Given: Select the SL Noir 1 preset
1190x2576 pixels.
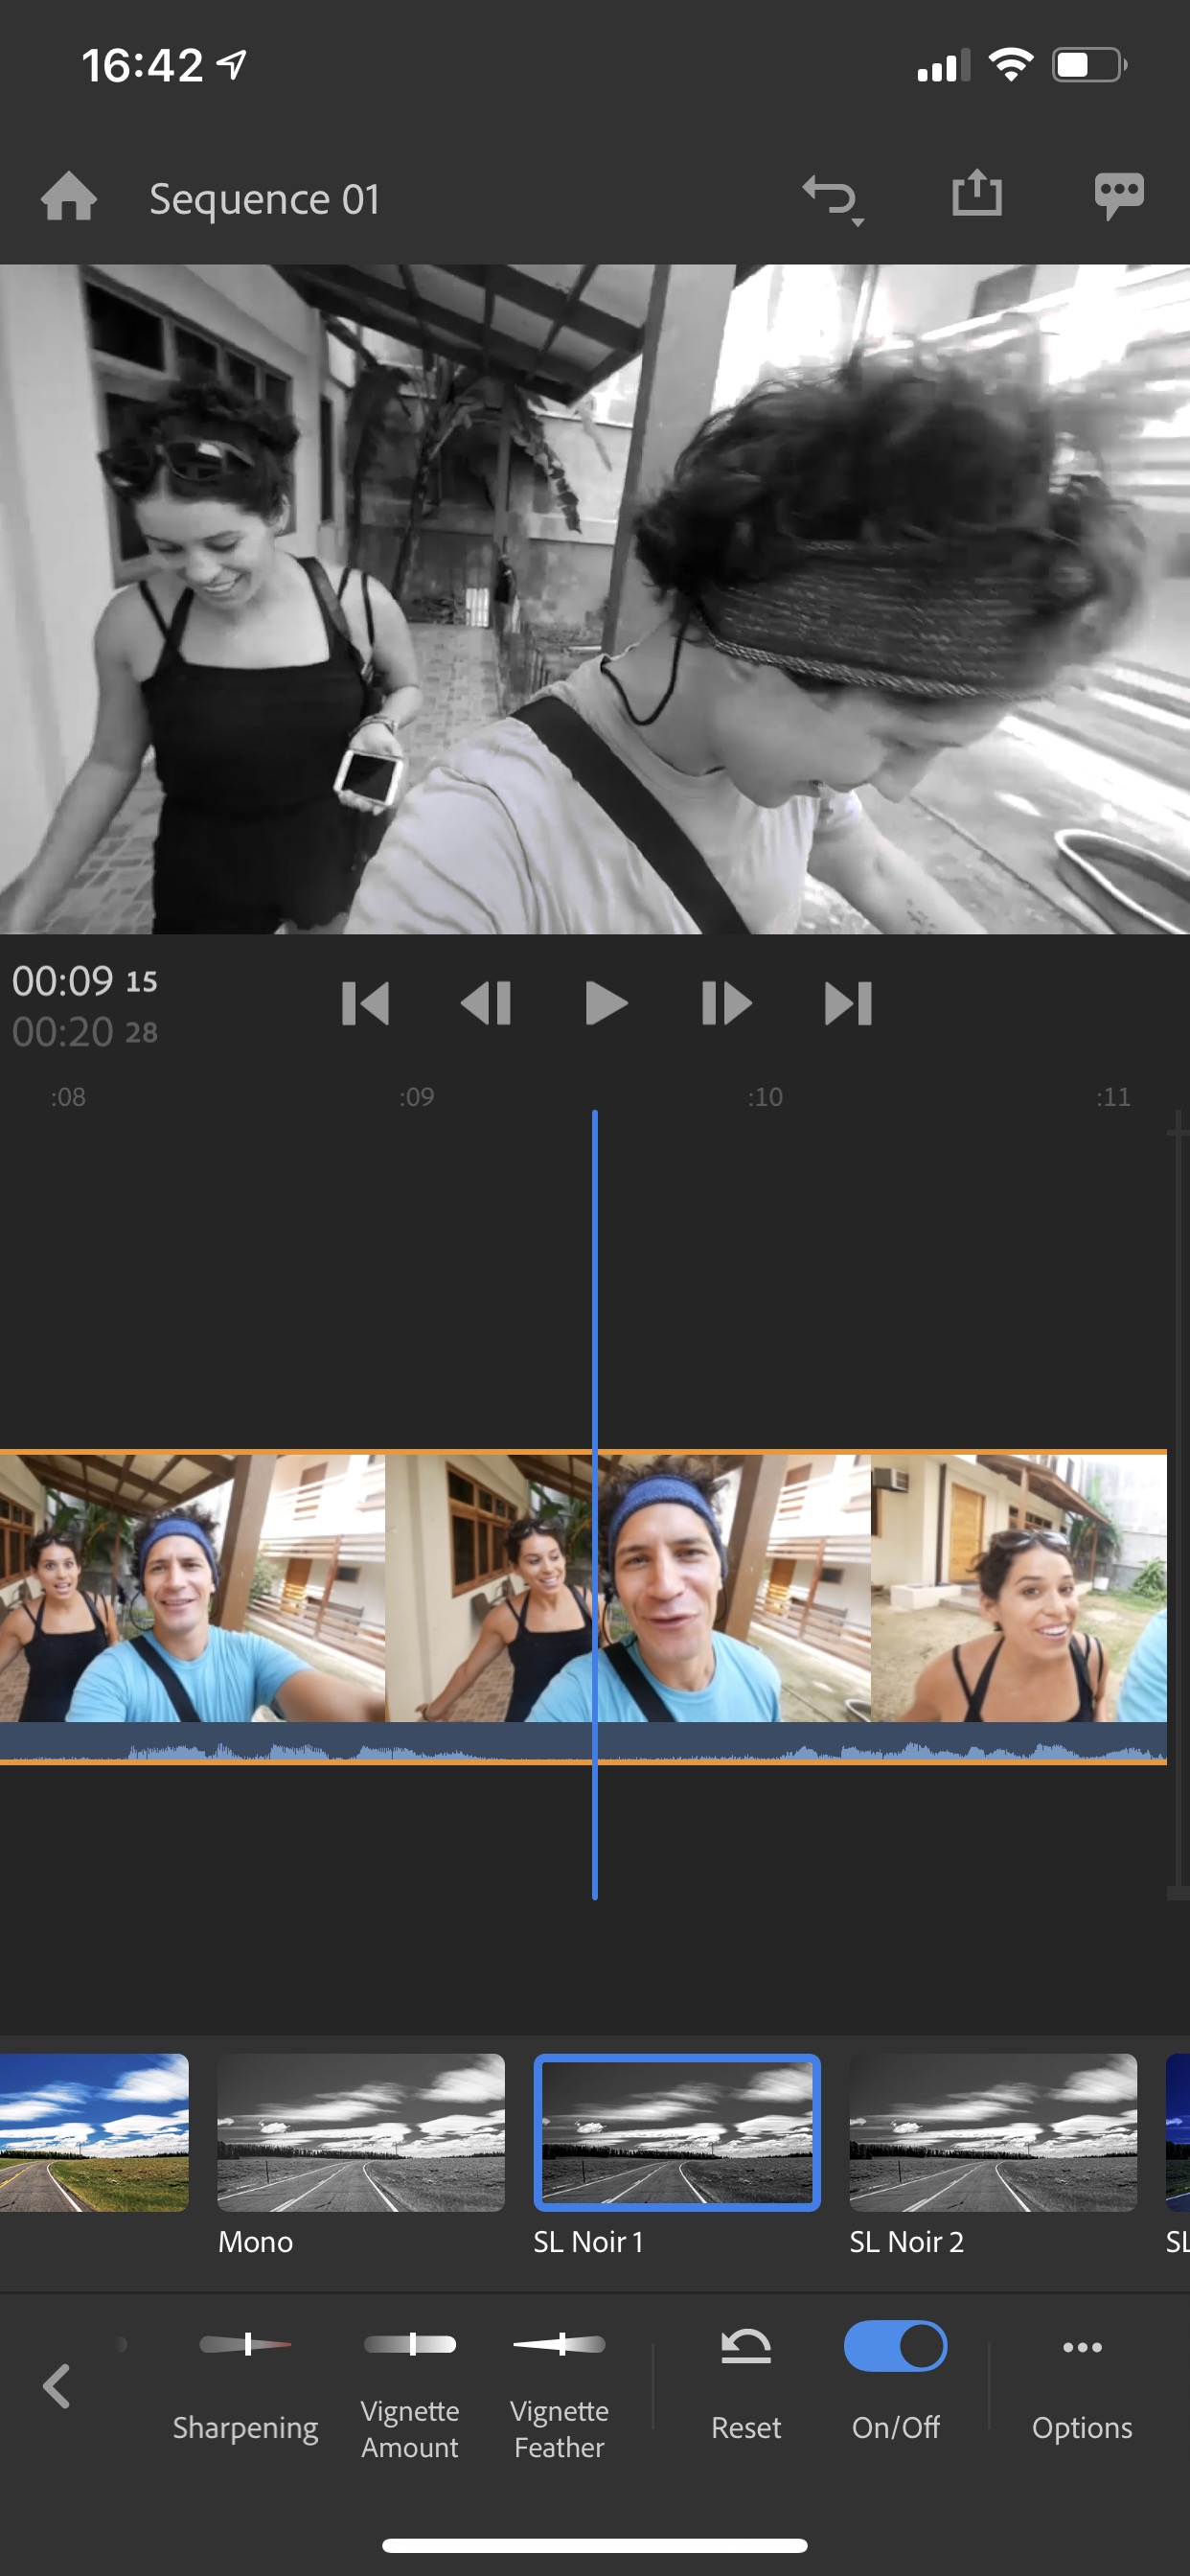Looking at the screenshot, I should [x=677, y=2132].
